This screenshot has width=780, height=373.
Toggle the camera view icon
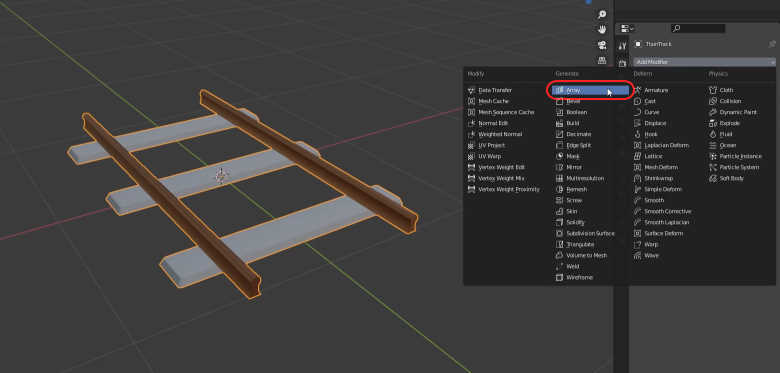(x=602, y=45)
